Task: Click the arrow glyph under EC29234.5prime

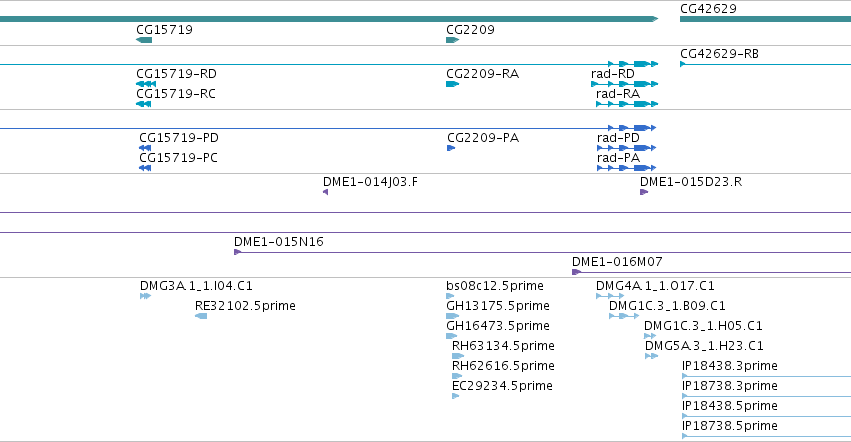Action: coord(455,396)
